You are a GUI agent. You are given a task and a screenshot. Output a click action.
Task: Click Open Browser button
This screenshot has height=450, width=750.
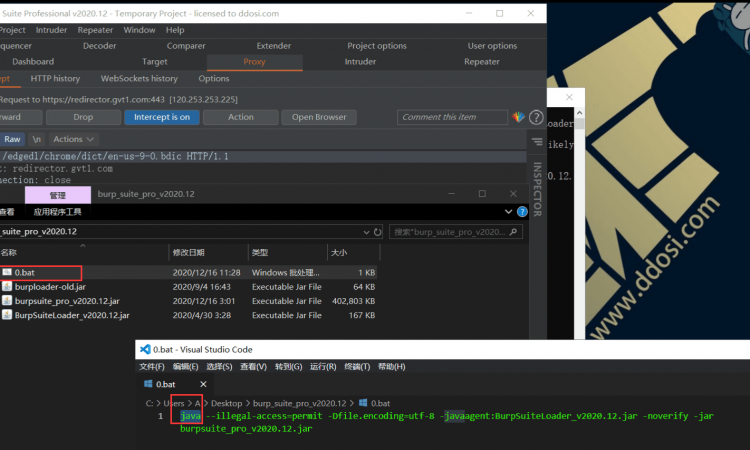pyautogui.click(x=319, y=117)
